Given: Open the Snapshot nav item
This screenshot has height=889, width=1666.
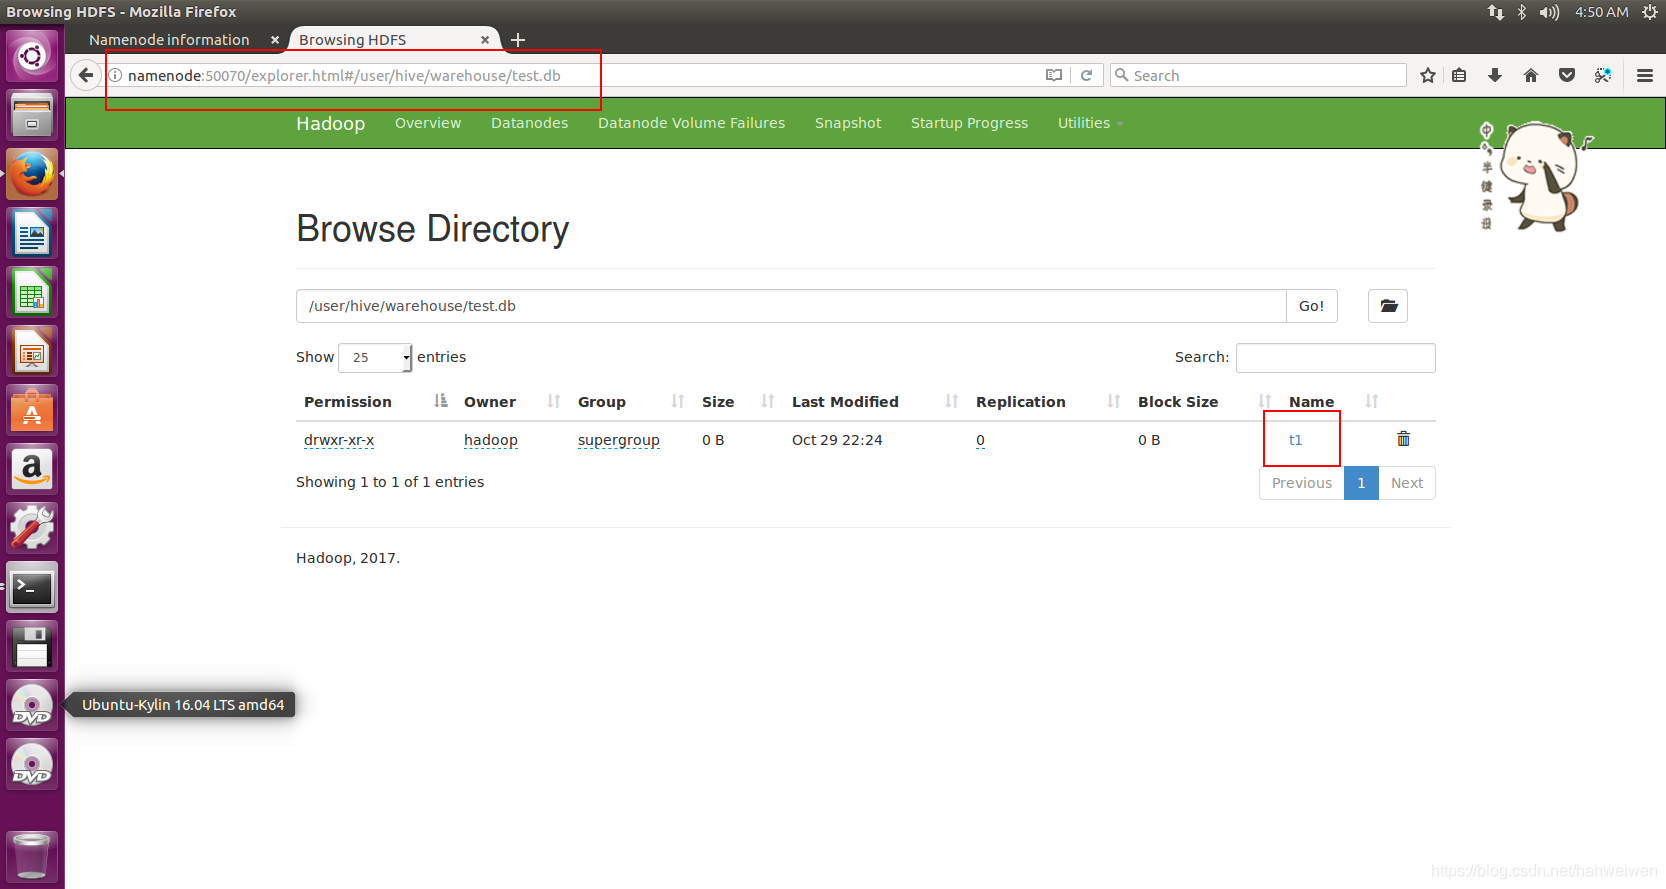Looking at the screenshot, I should click(x=848, y=123).
